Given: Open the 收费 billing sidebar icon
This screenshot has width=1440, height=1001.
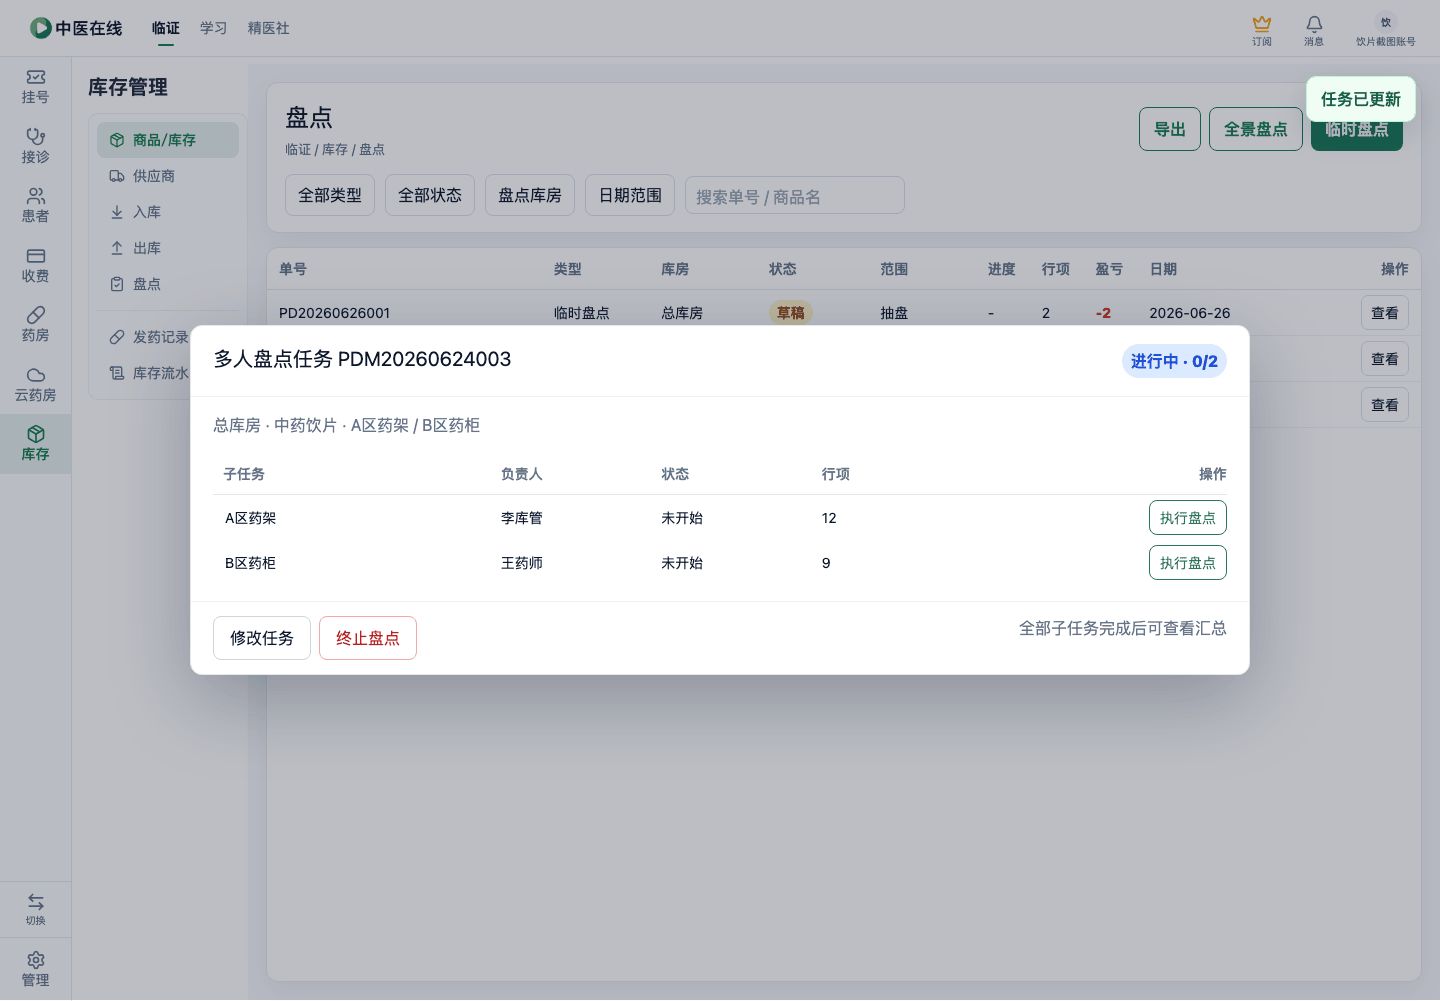Looking at the screenshot, I should [35, 266].
